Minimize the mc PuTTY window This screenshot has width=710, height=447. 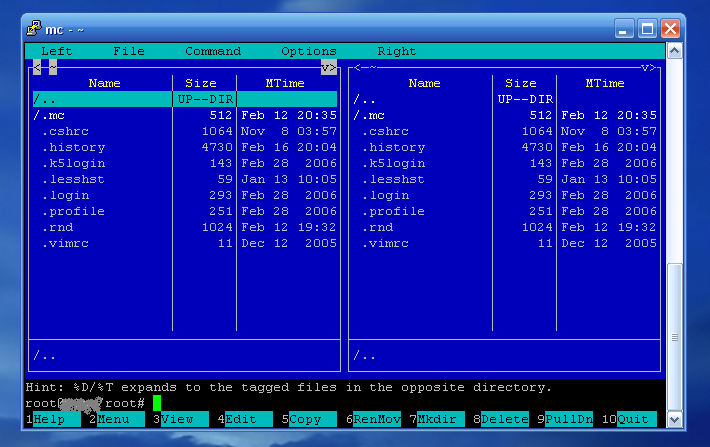624,29
